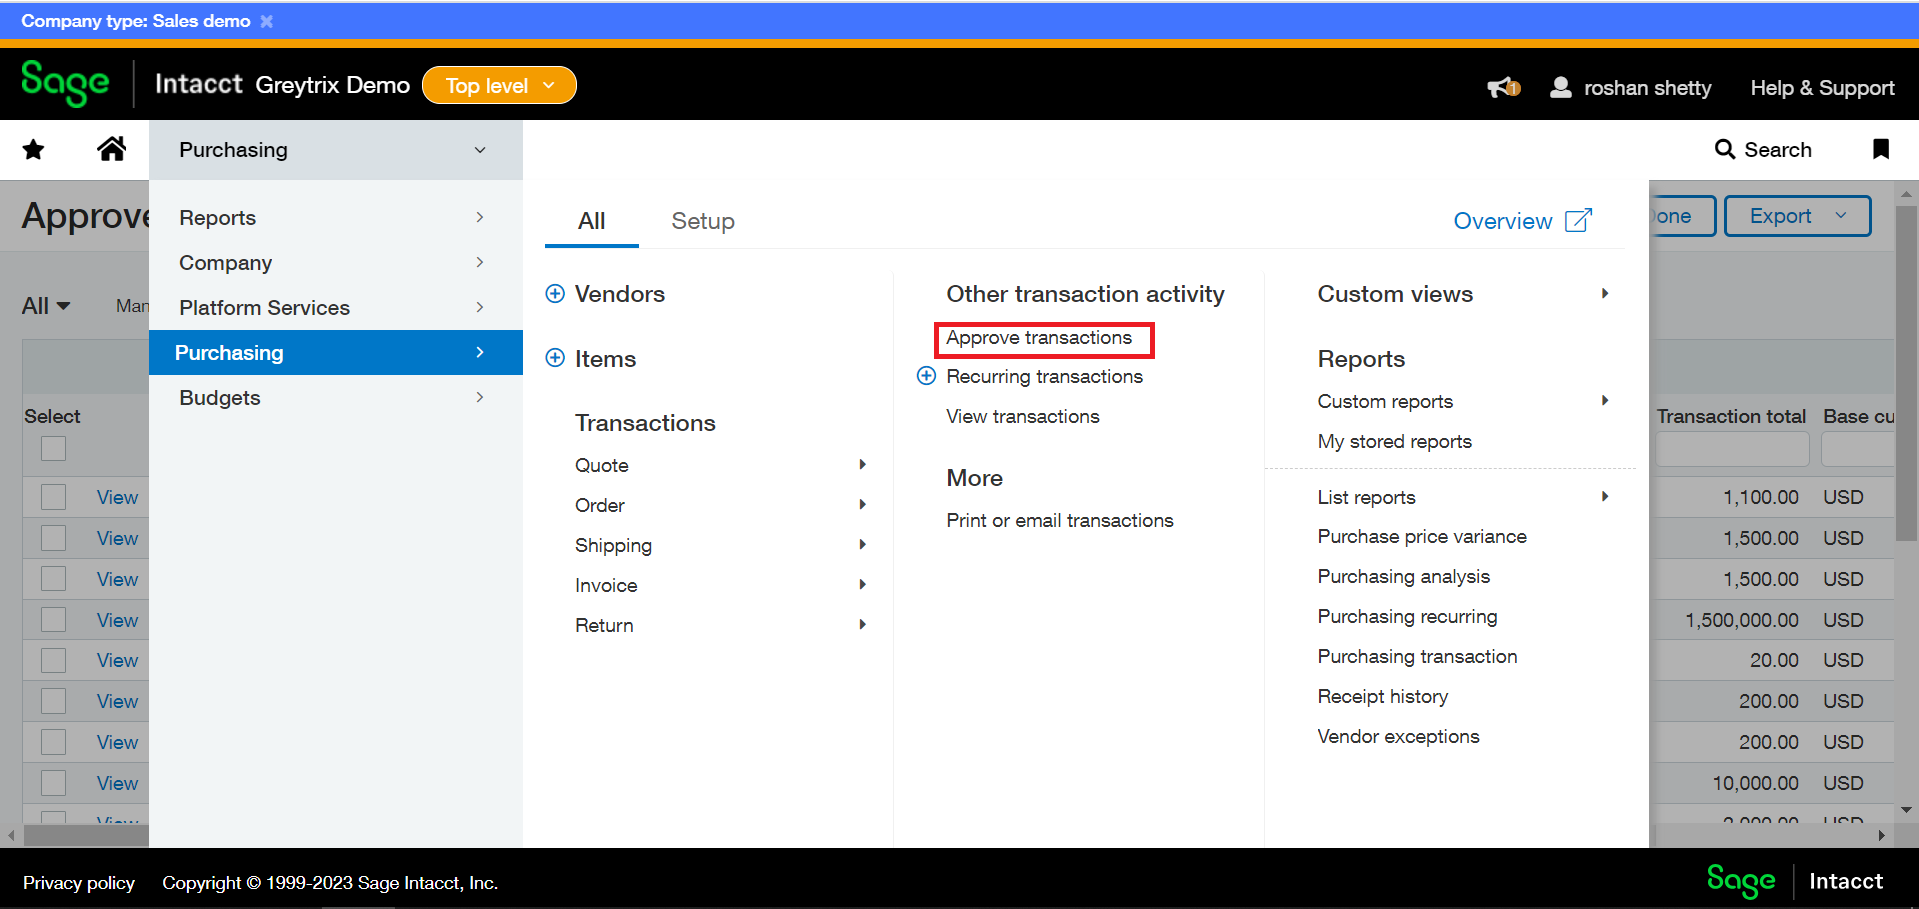Open Budgets in the module menu
Screen dimensions: 1919x909
(335, 397)
